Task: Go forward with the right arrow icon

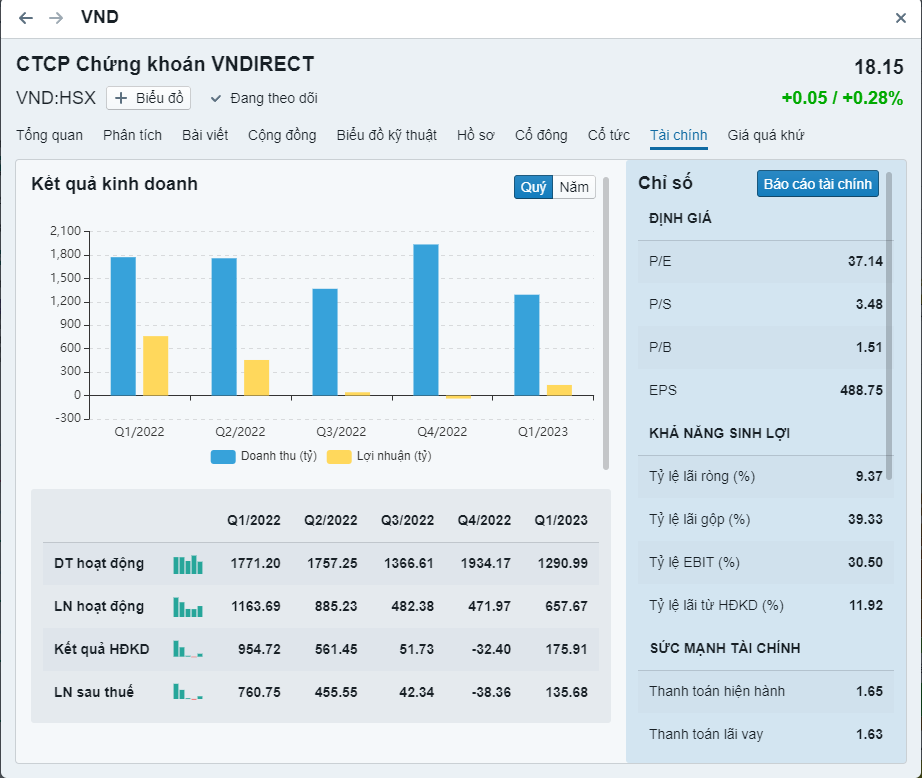Action: coord(56,18)
